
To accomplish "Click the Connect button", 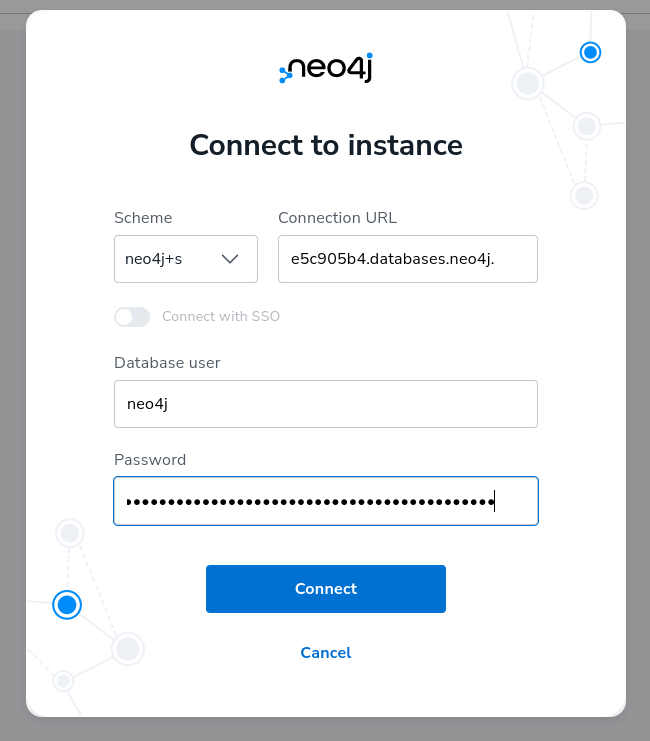I will coord(326,589).
